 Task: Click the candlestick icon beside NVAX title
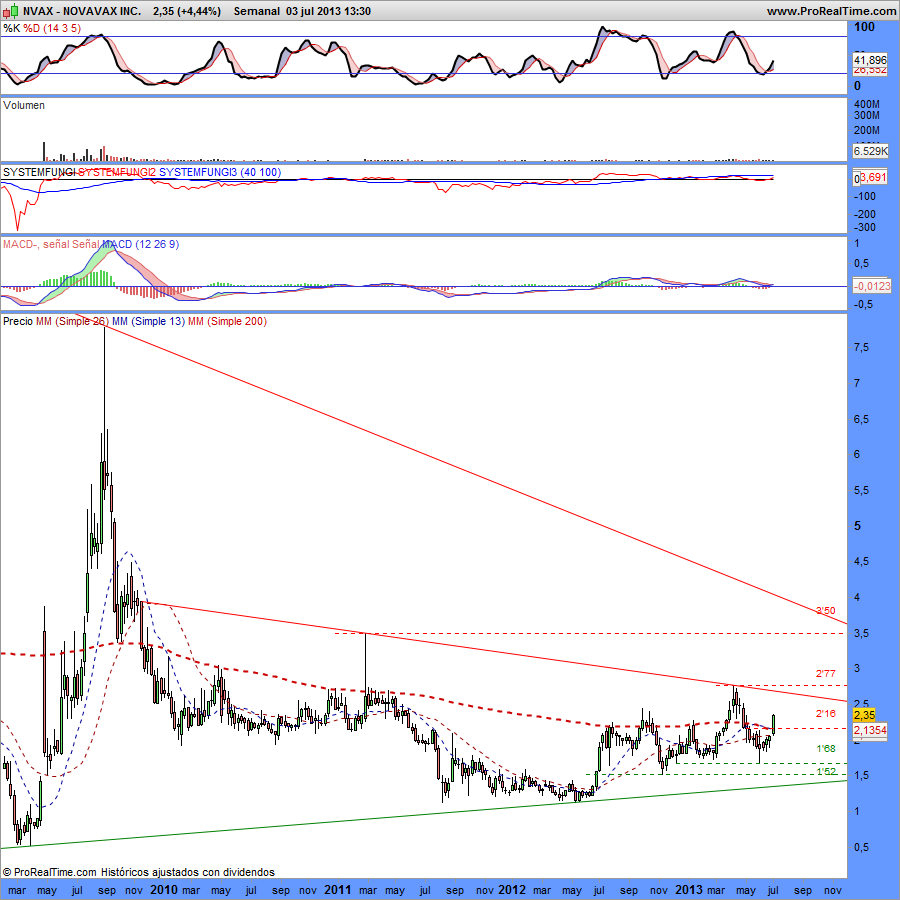10,11
